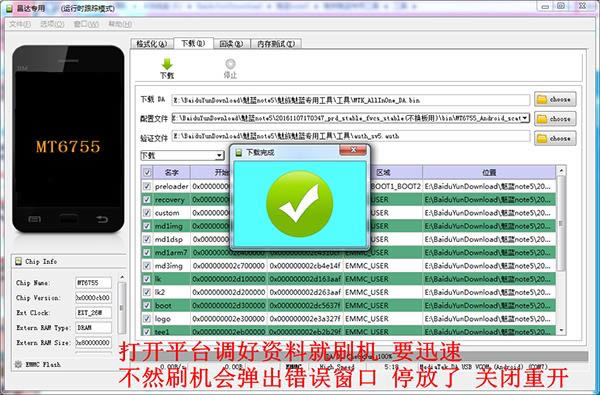
Task: Open the Help menu
Action: [x=120, y=24]
